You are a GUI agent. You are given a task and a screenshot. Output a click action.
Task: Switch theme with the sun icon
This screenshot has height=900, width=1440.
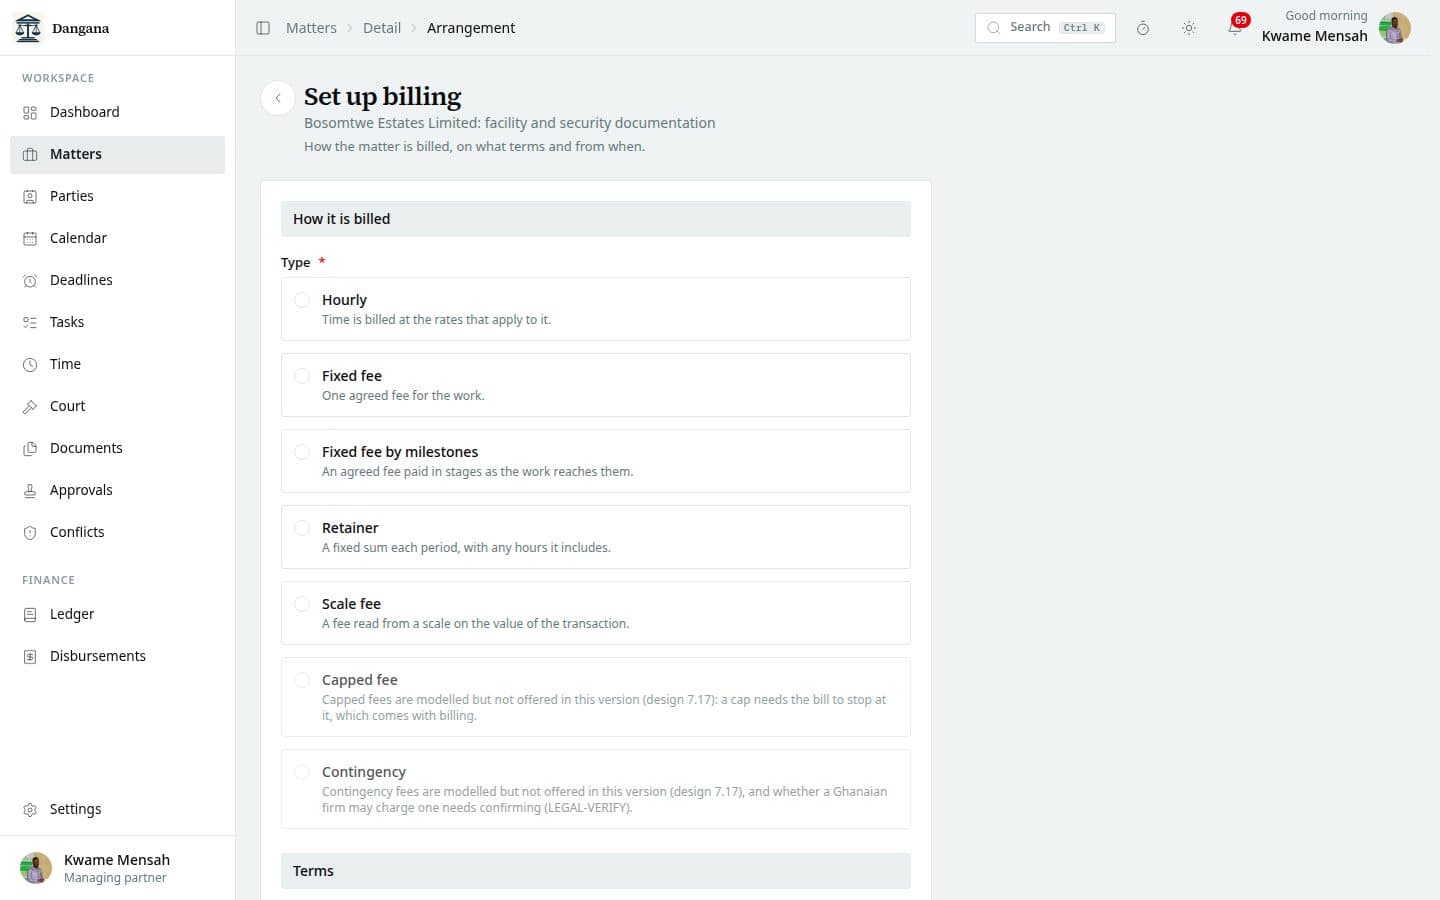click(1189, 28)
